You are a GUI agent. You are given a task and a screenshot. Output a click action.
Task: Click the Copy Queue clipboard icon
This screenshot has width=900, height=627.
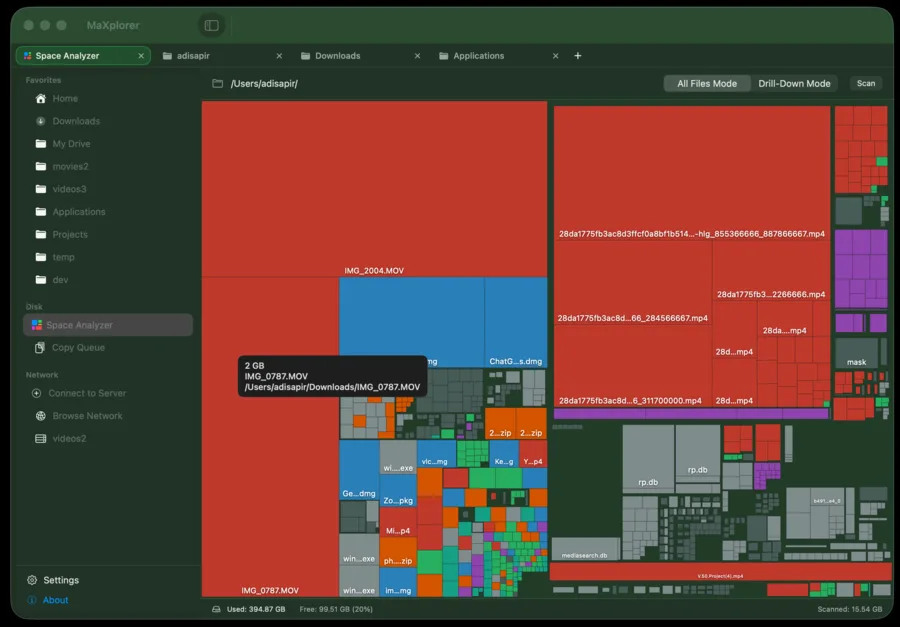40,347
